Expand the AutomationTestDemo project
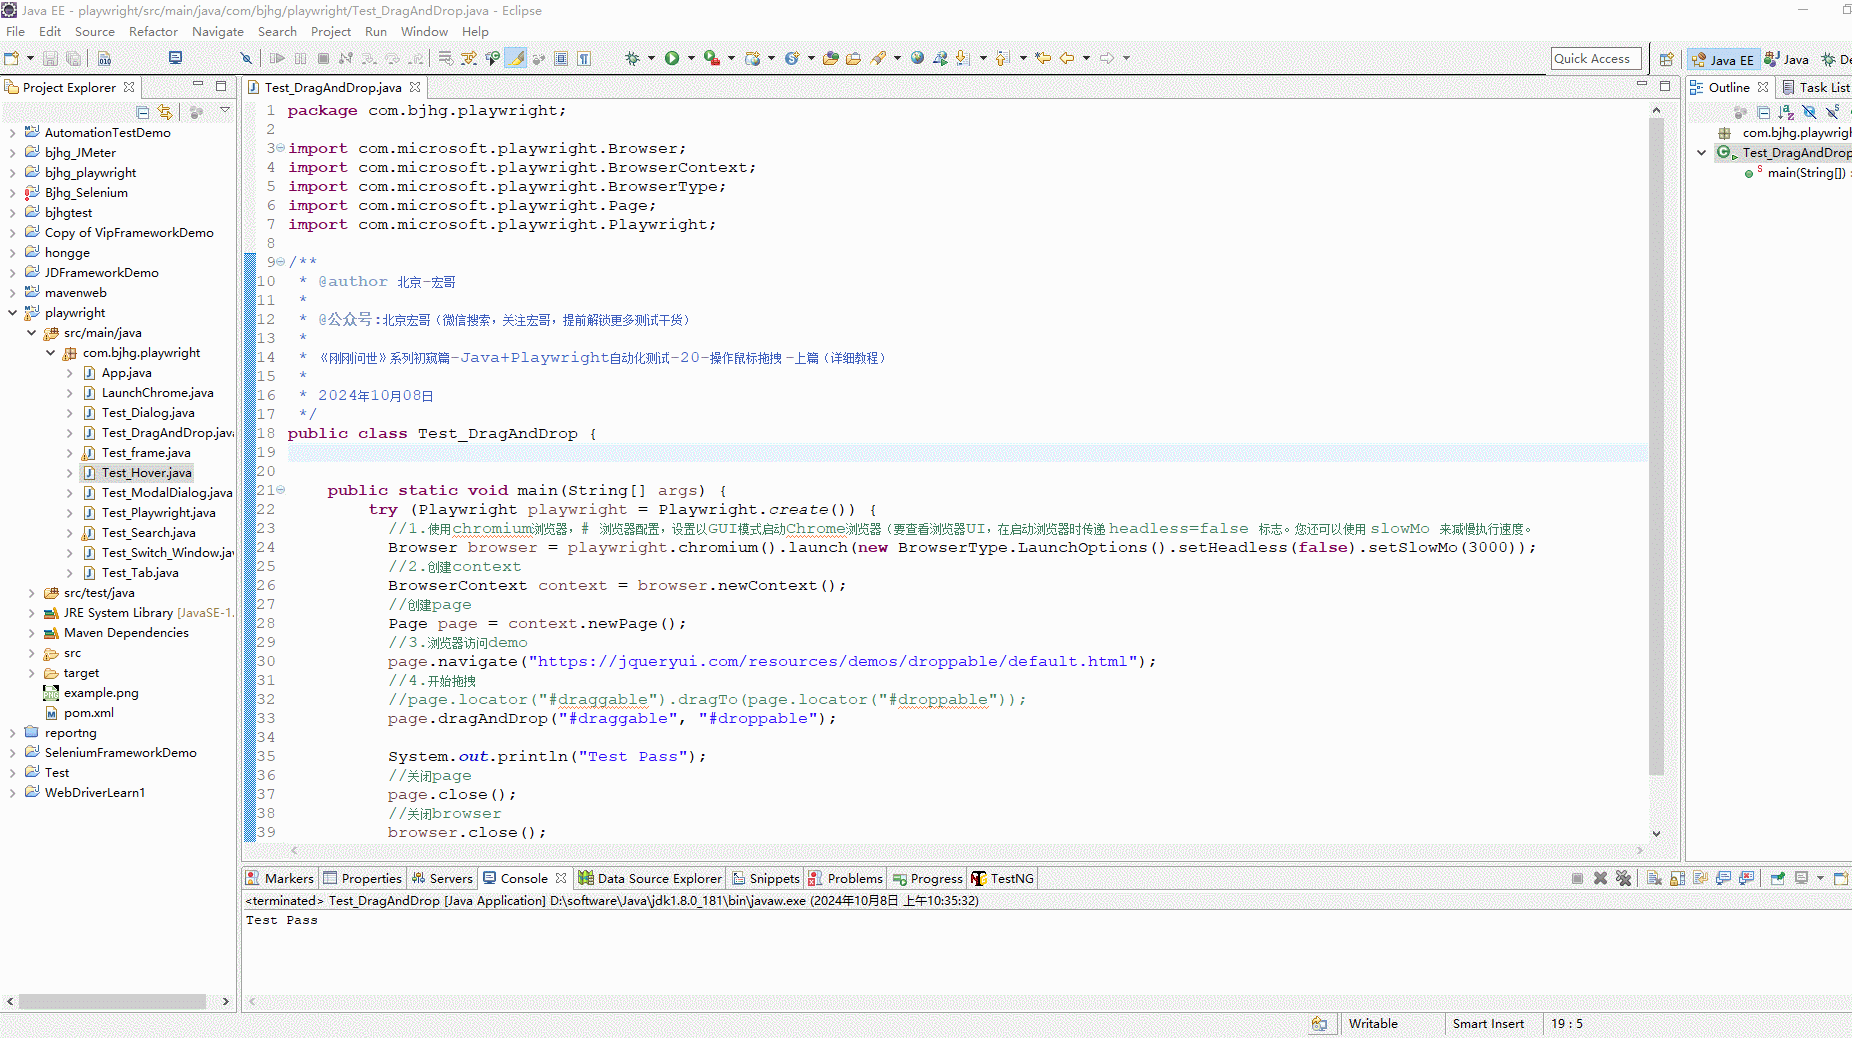The height and width of the screenshot is (1038, 1852). point(13,133)
